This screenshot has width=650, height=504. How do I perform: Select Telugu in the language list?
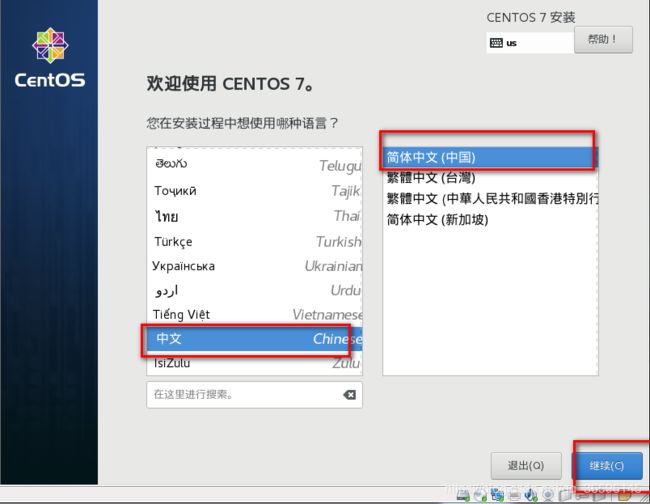pos(254,165)
